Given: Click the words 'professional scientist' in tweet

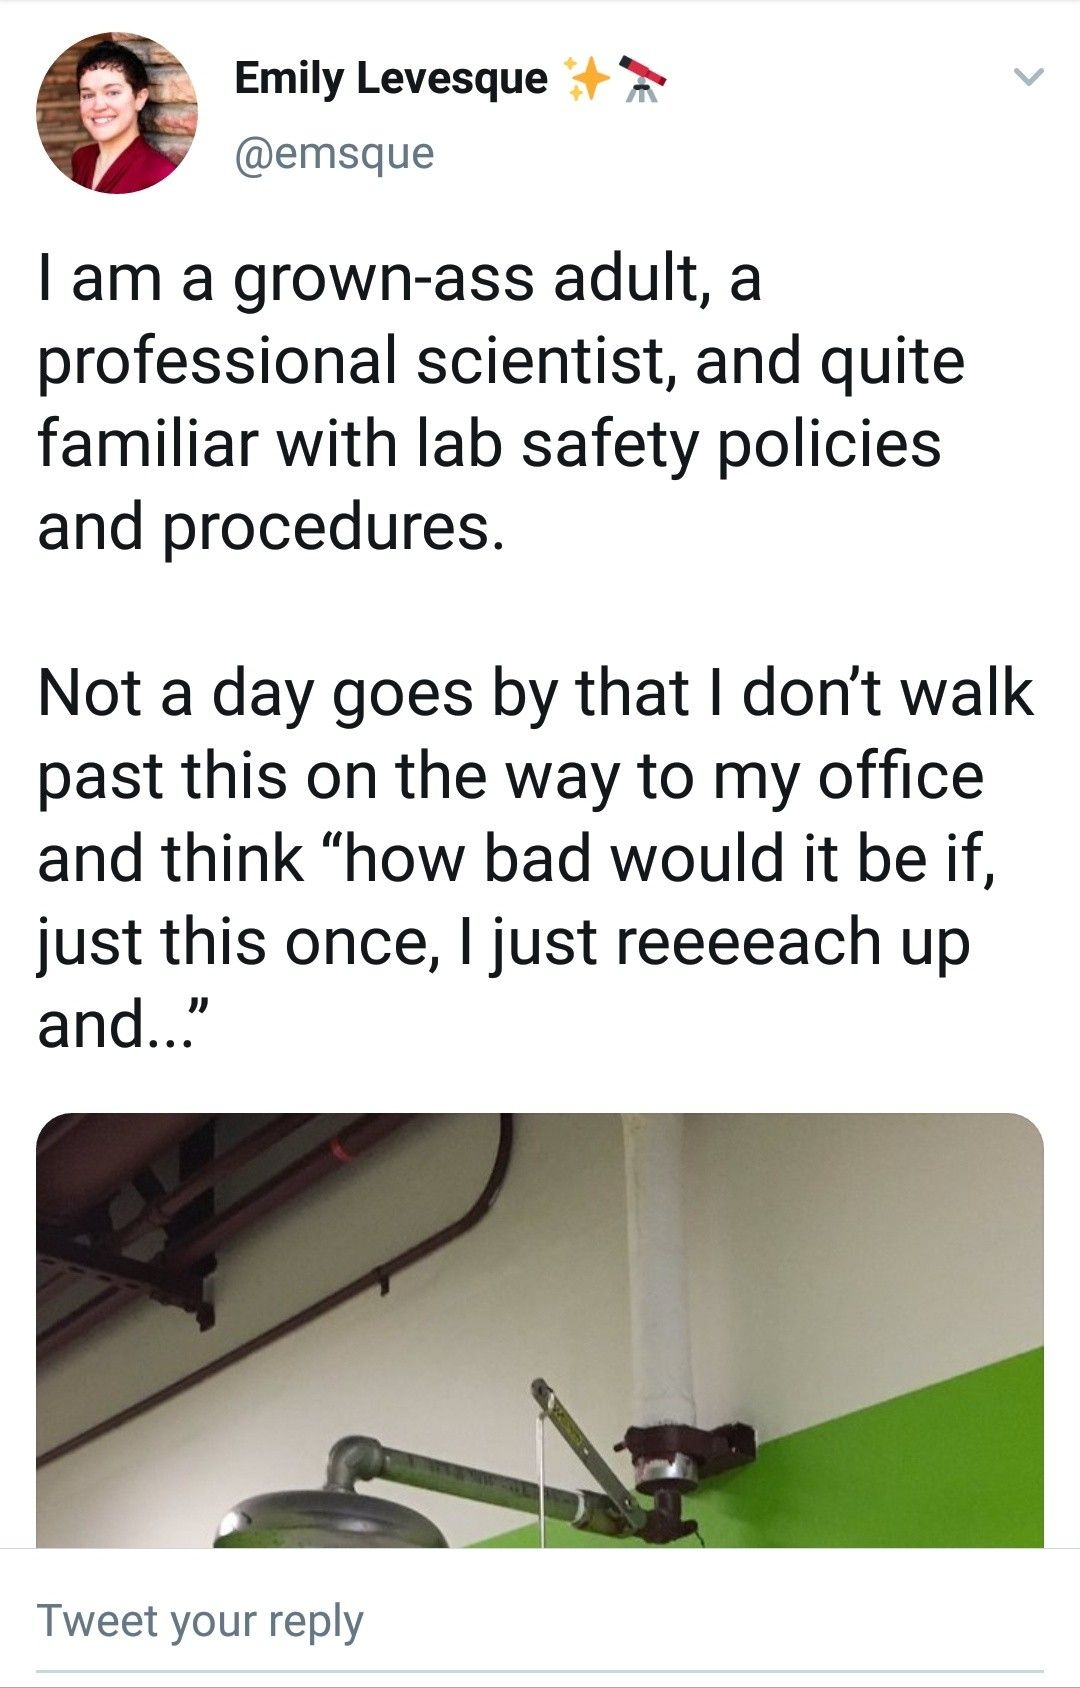Looking at the screenshot, I should (351, 360).
